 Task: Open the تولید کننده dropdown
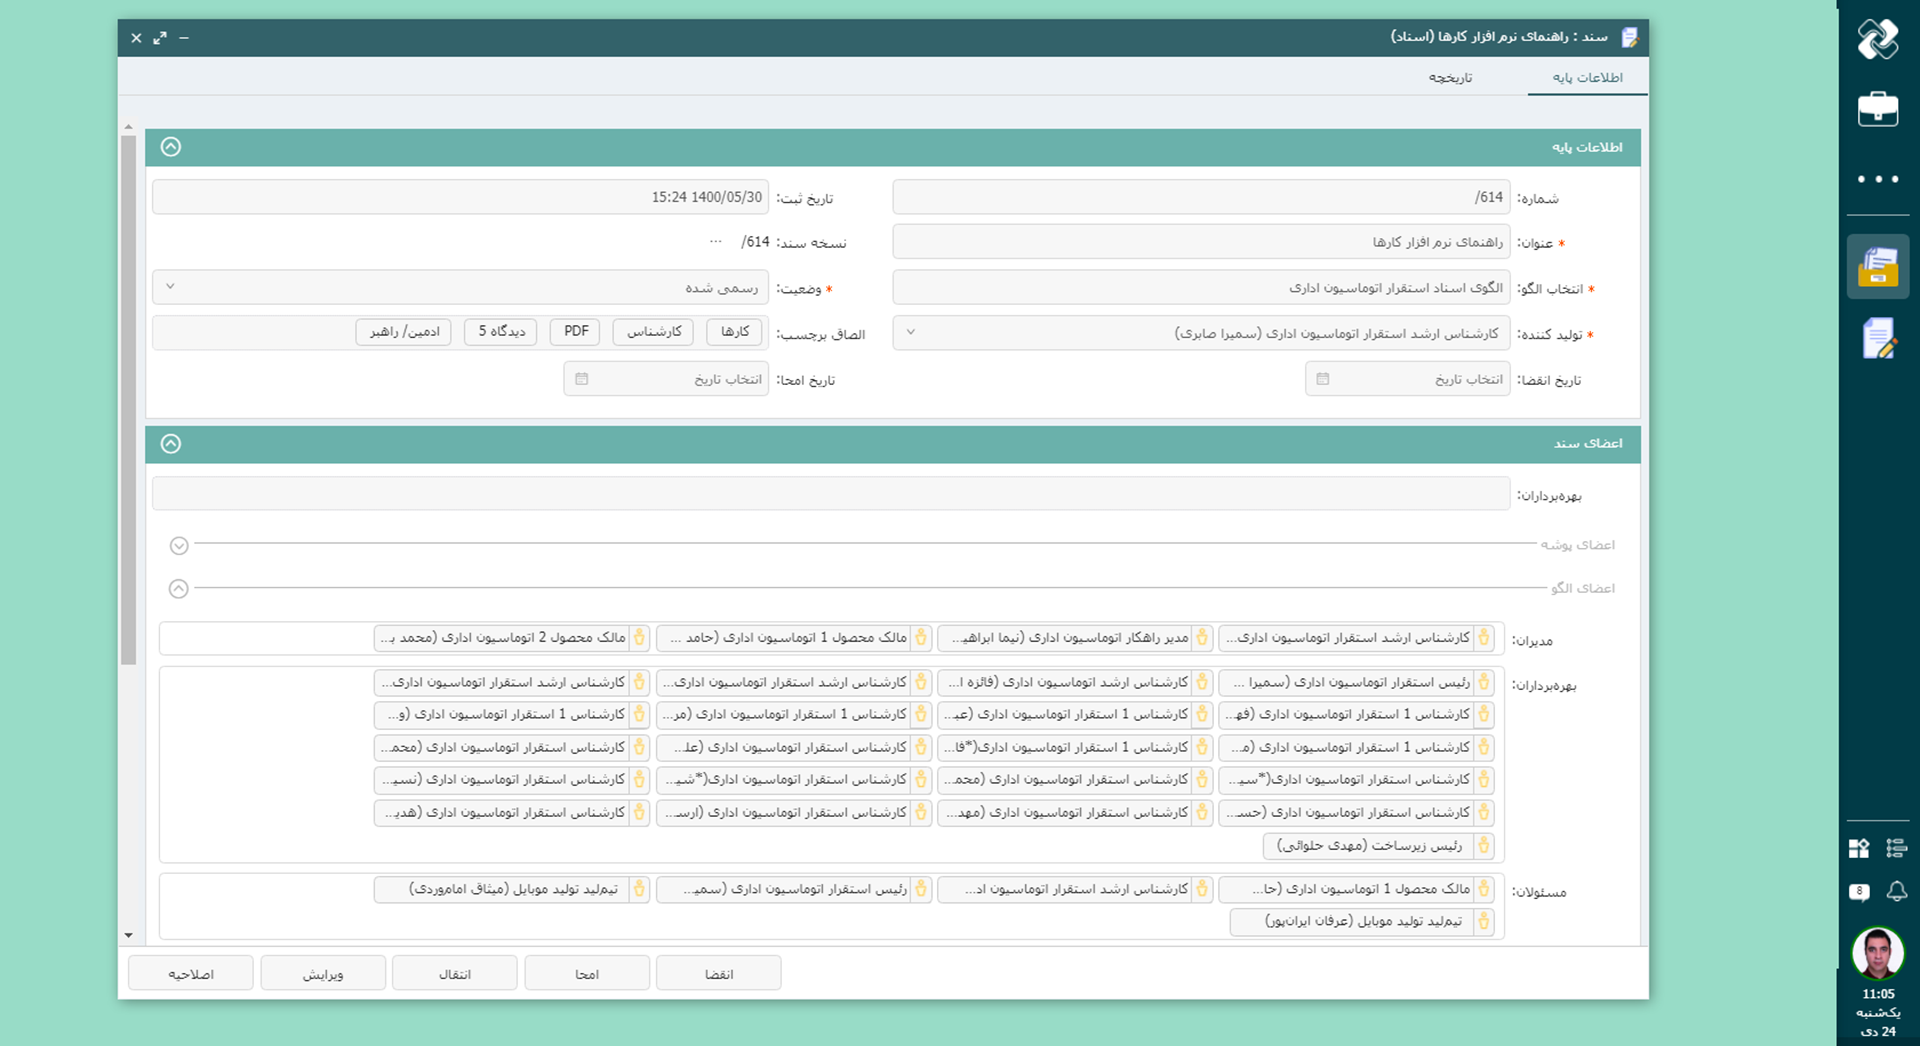[x=1200, y=333]
